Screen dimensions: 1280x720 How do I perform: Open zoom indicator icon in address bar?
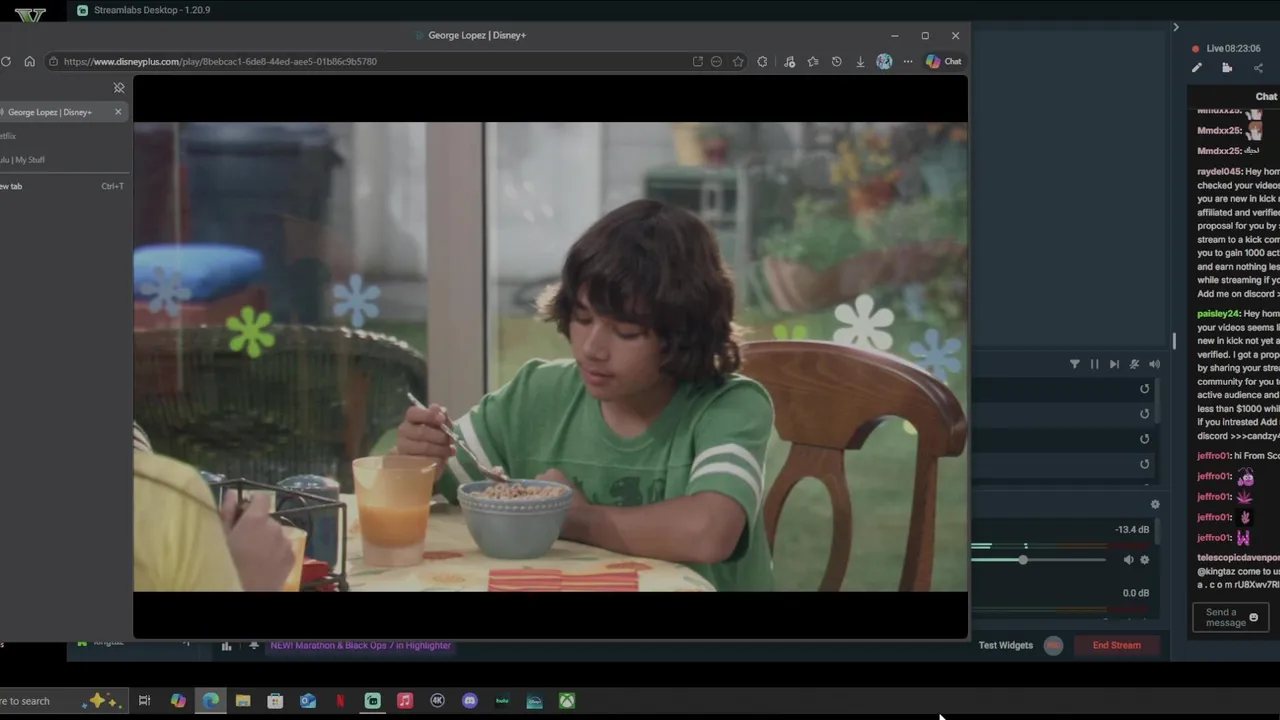click(x=716, y=61)
